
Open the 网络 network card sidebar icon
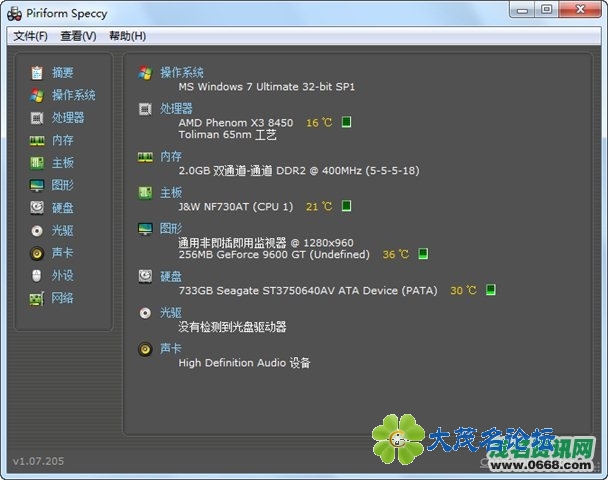pos(37,298)
